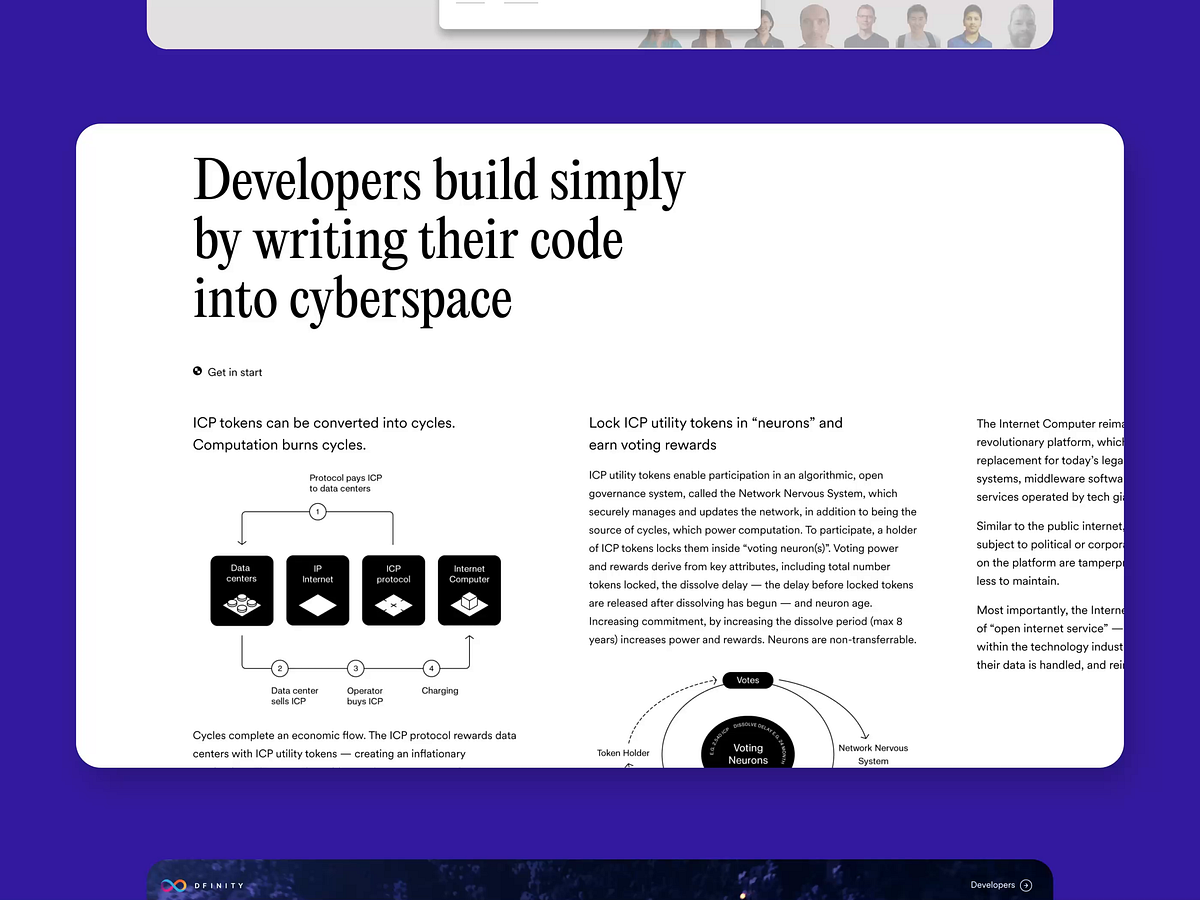Image resolution: width=1200 pixels, height=900 pixels.
Task: Click step 4 circle for Charging
Action: [x=431, y=668]
